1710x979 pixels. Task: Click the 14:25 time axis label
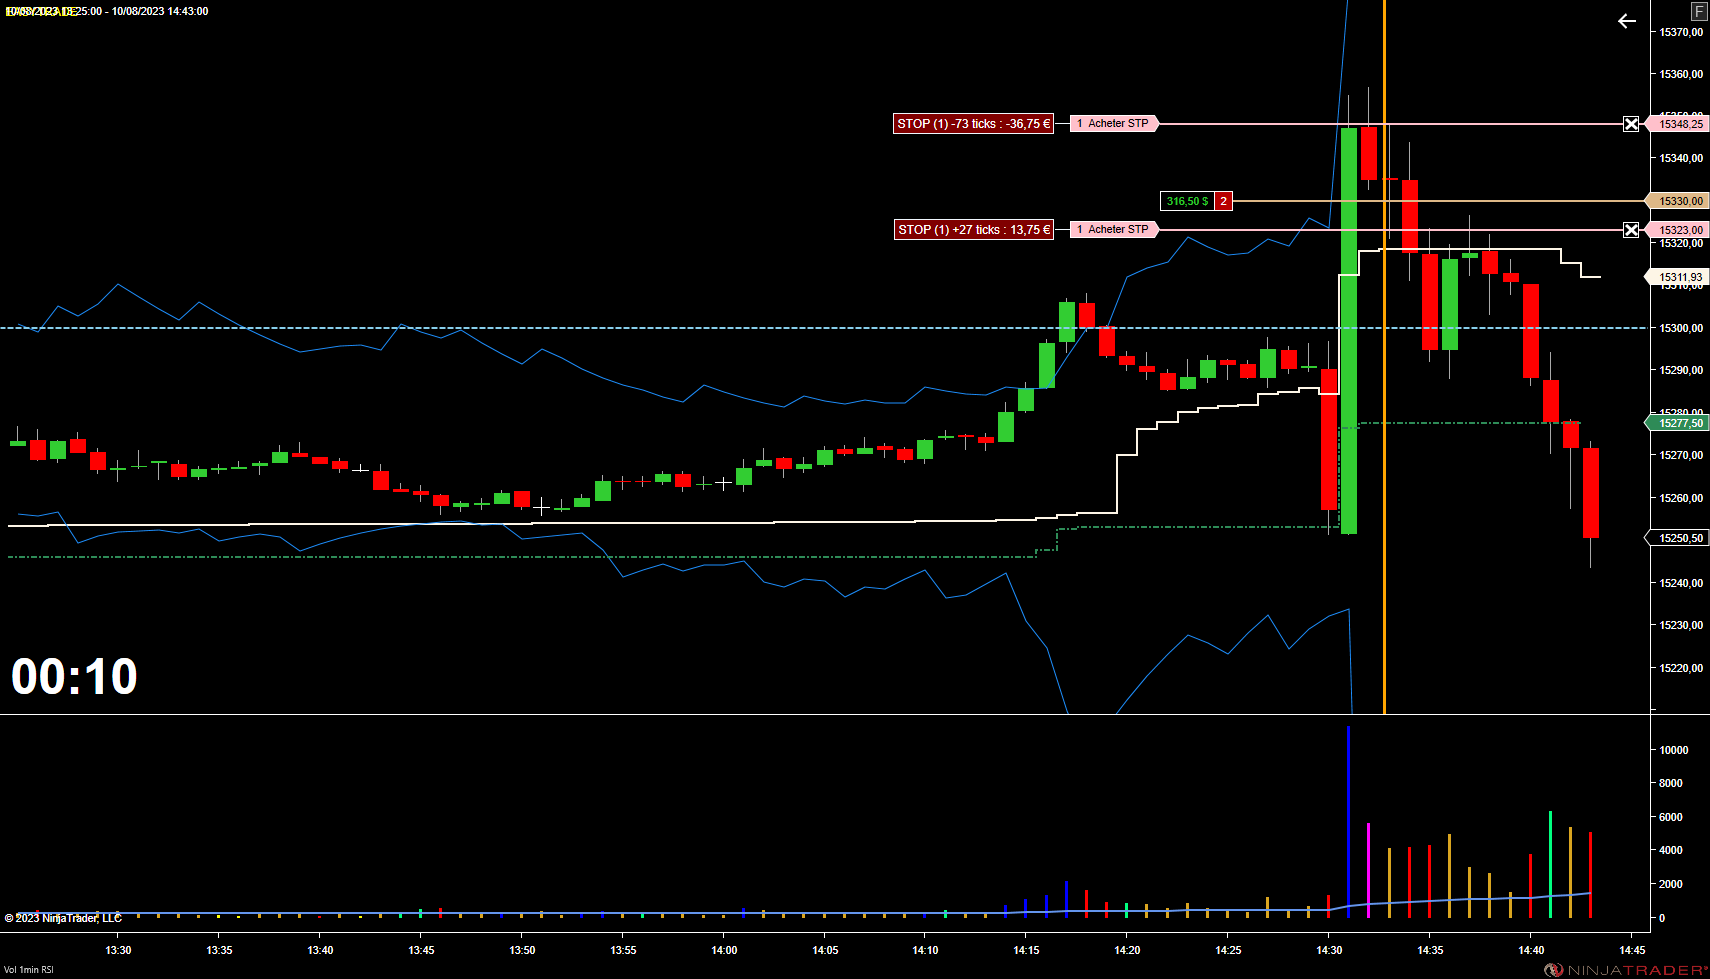click(1228, 950)
